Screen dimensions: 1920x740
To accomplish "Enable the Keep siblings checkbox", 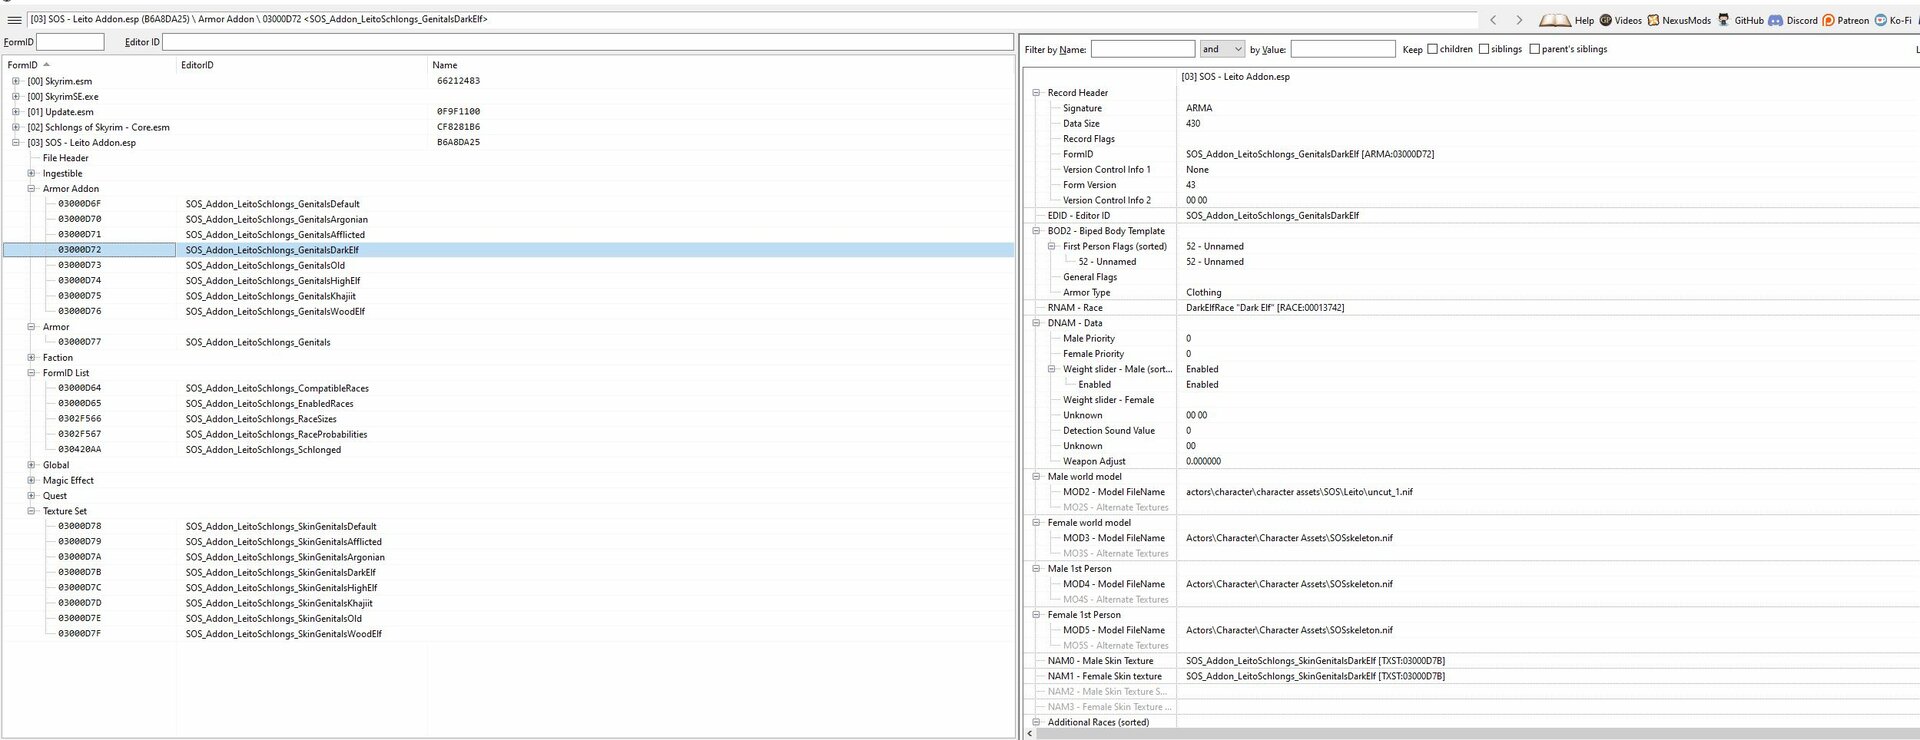I will [1484, 49].
